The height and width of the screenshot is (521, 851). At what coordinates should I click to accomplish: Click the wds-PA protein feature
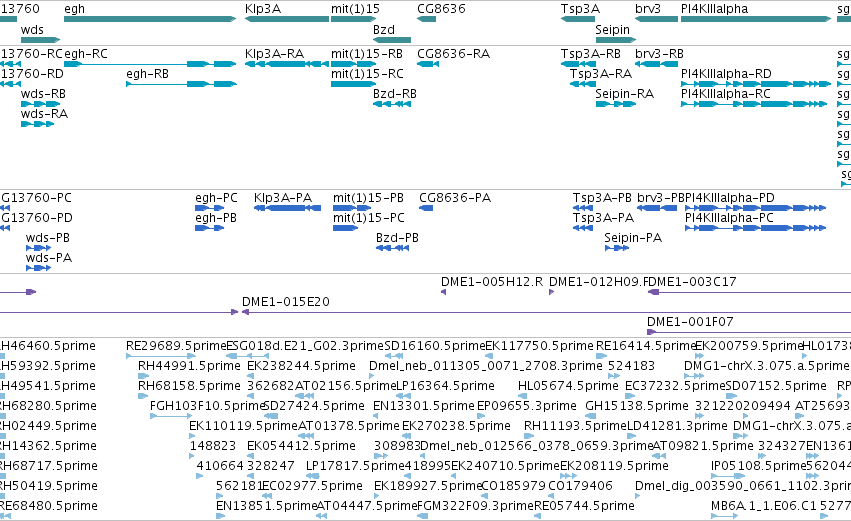(x=39, y=268)
